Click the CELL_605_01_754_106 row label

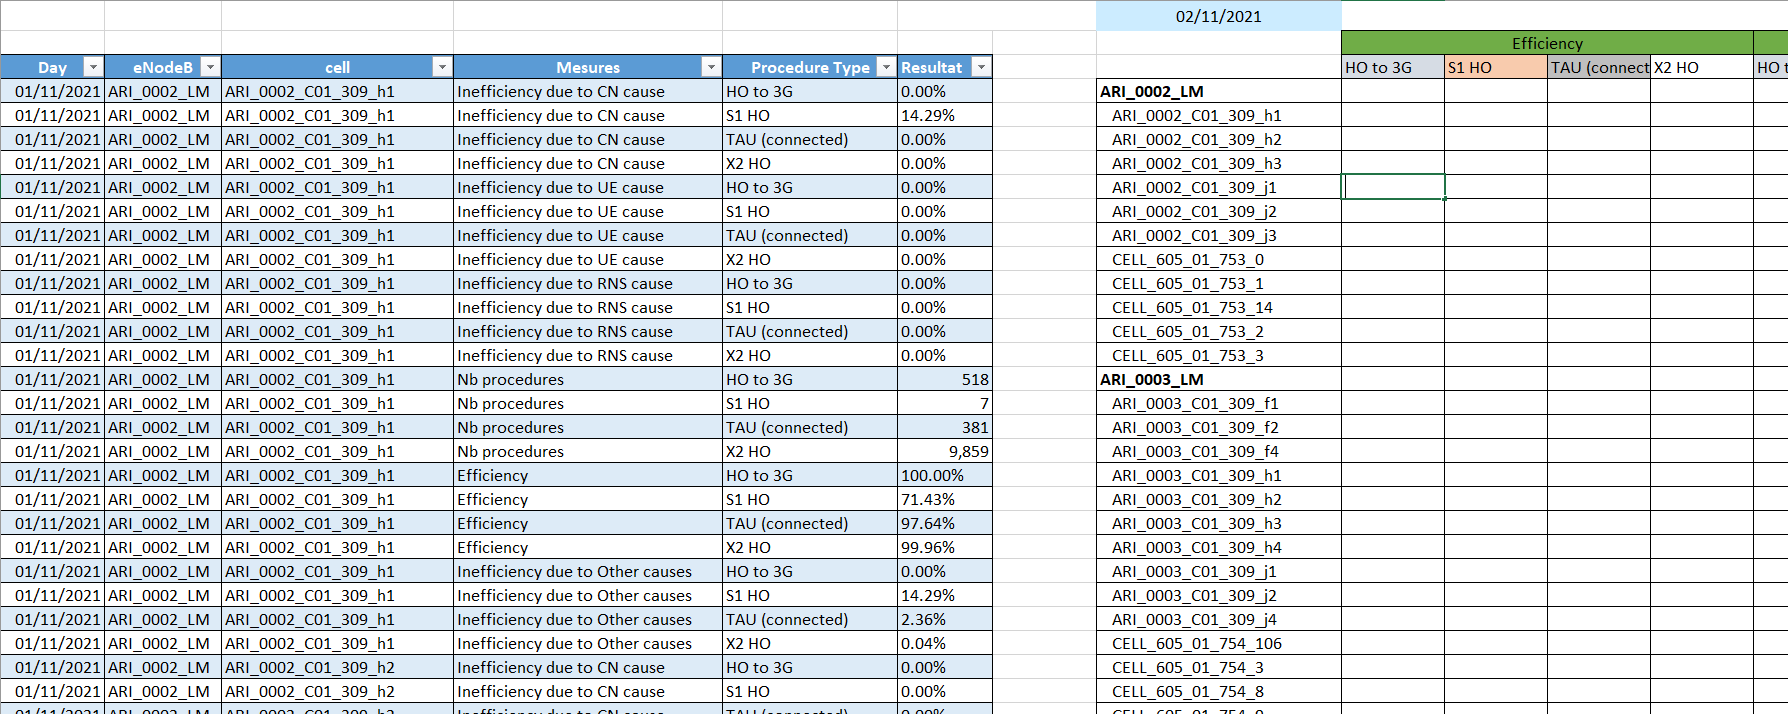tap(1196, 643)
